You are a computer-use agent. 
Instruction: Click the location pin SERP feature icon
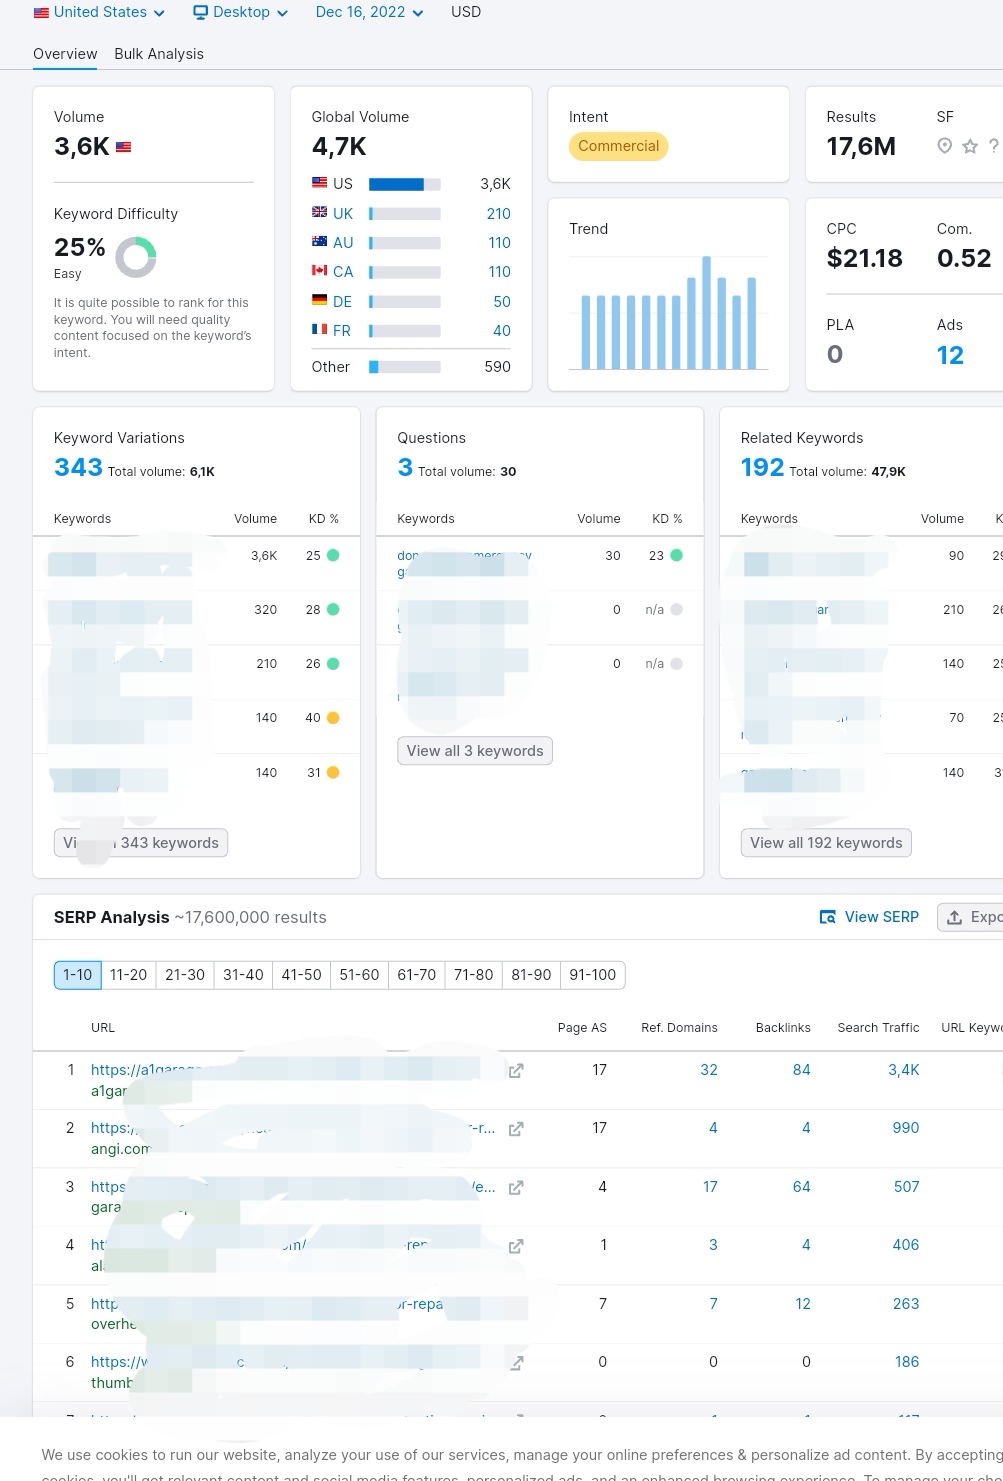point(944,146)
